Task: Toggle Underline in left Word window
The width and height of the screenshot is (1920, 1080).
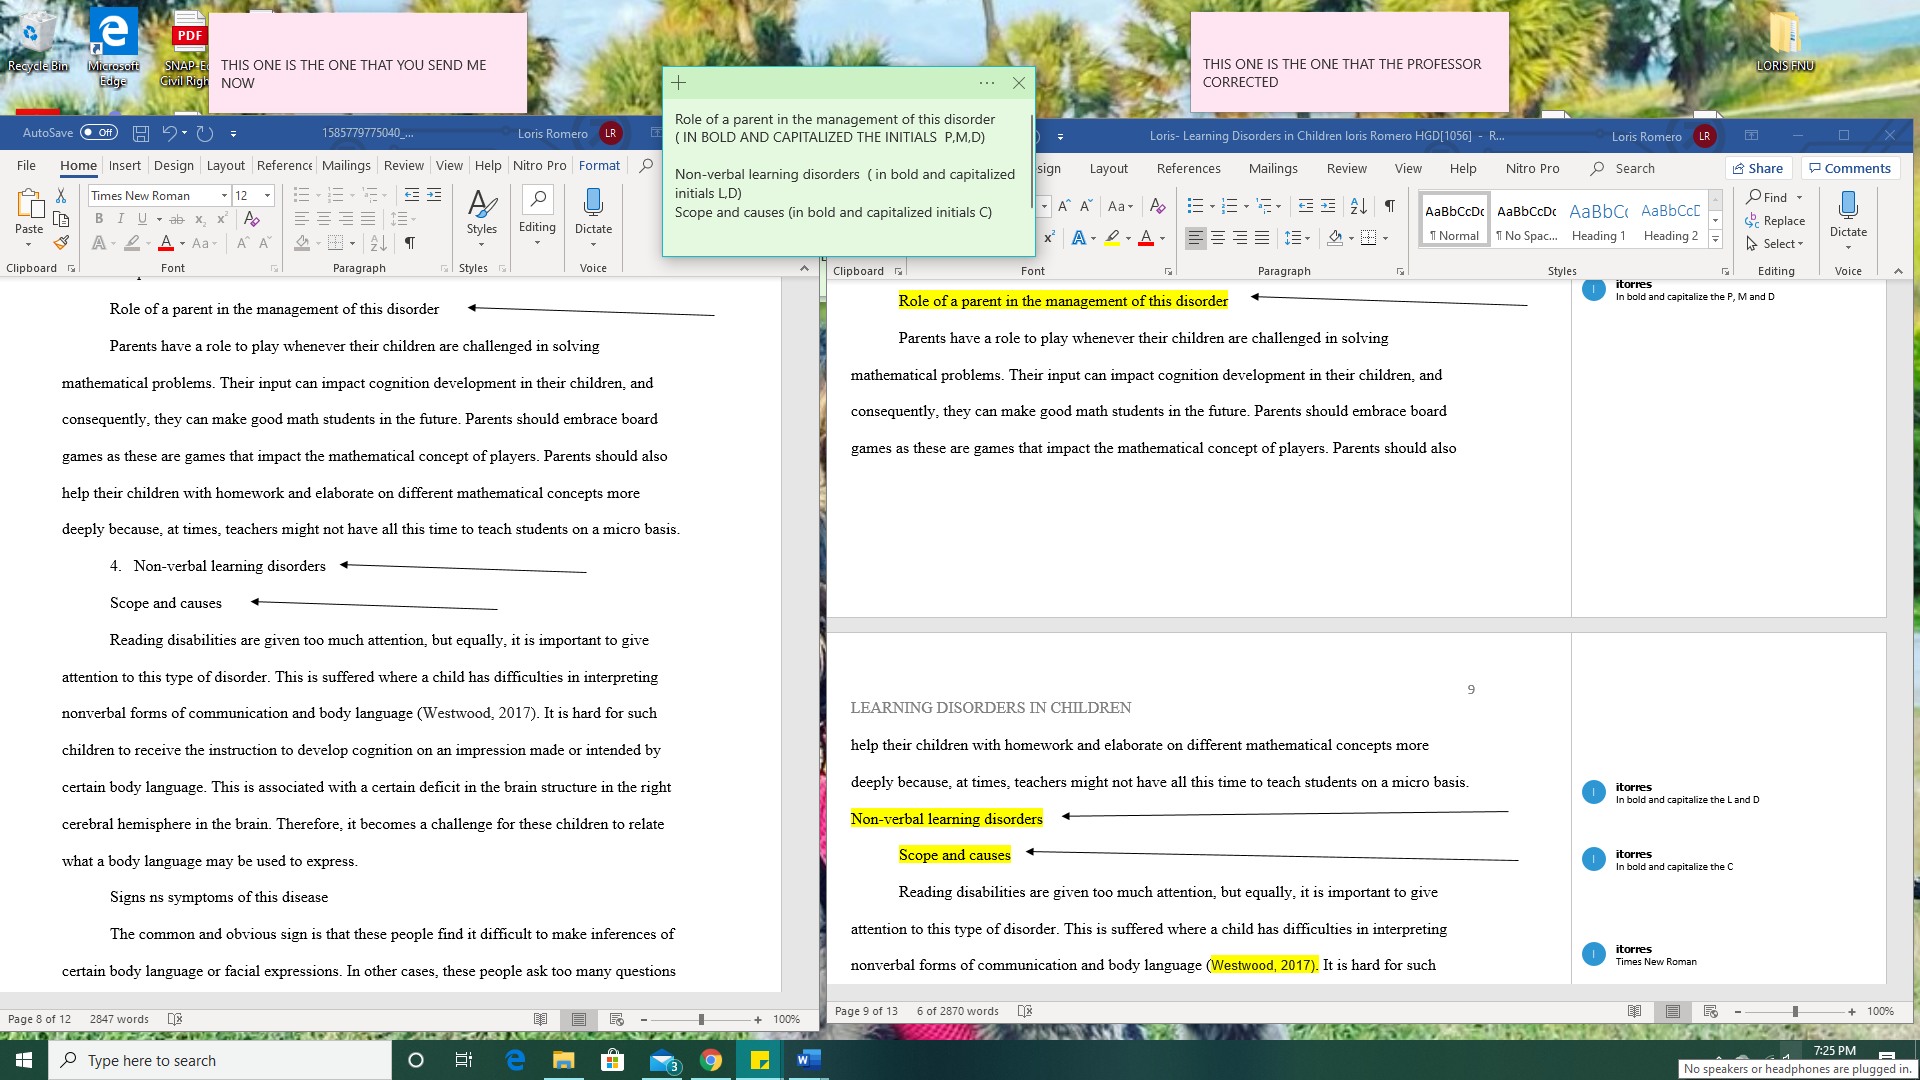Action: (143, 219)
